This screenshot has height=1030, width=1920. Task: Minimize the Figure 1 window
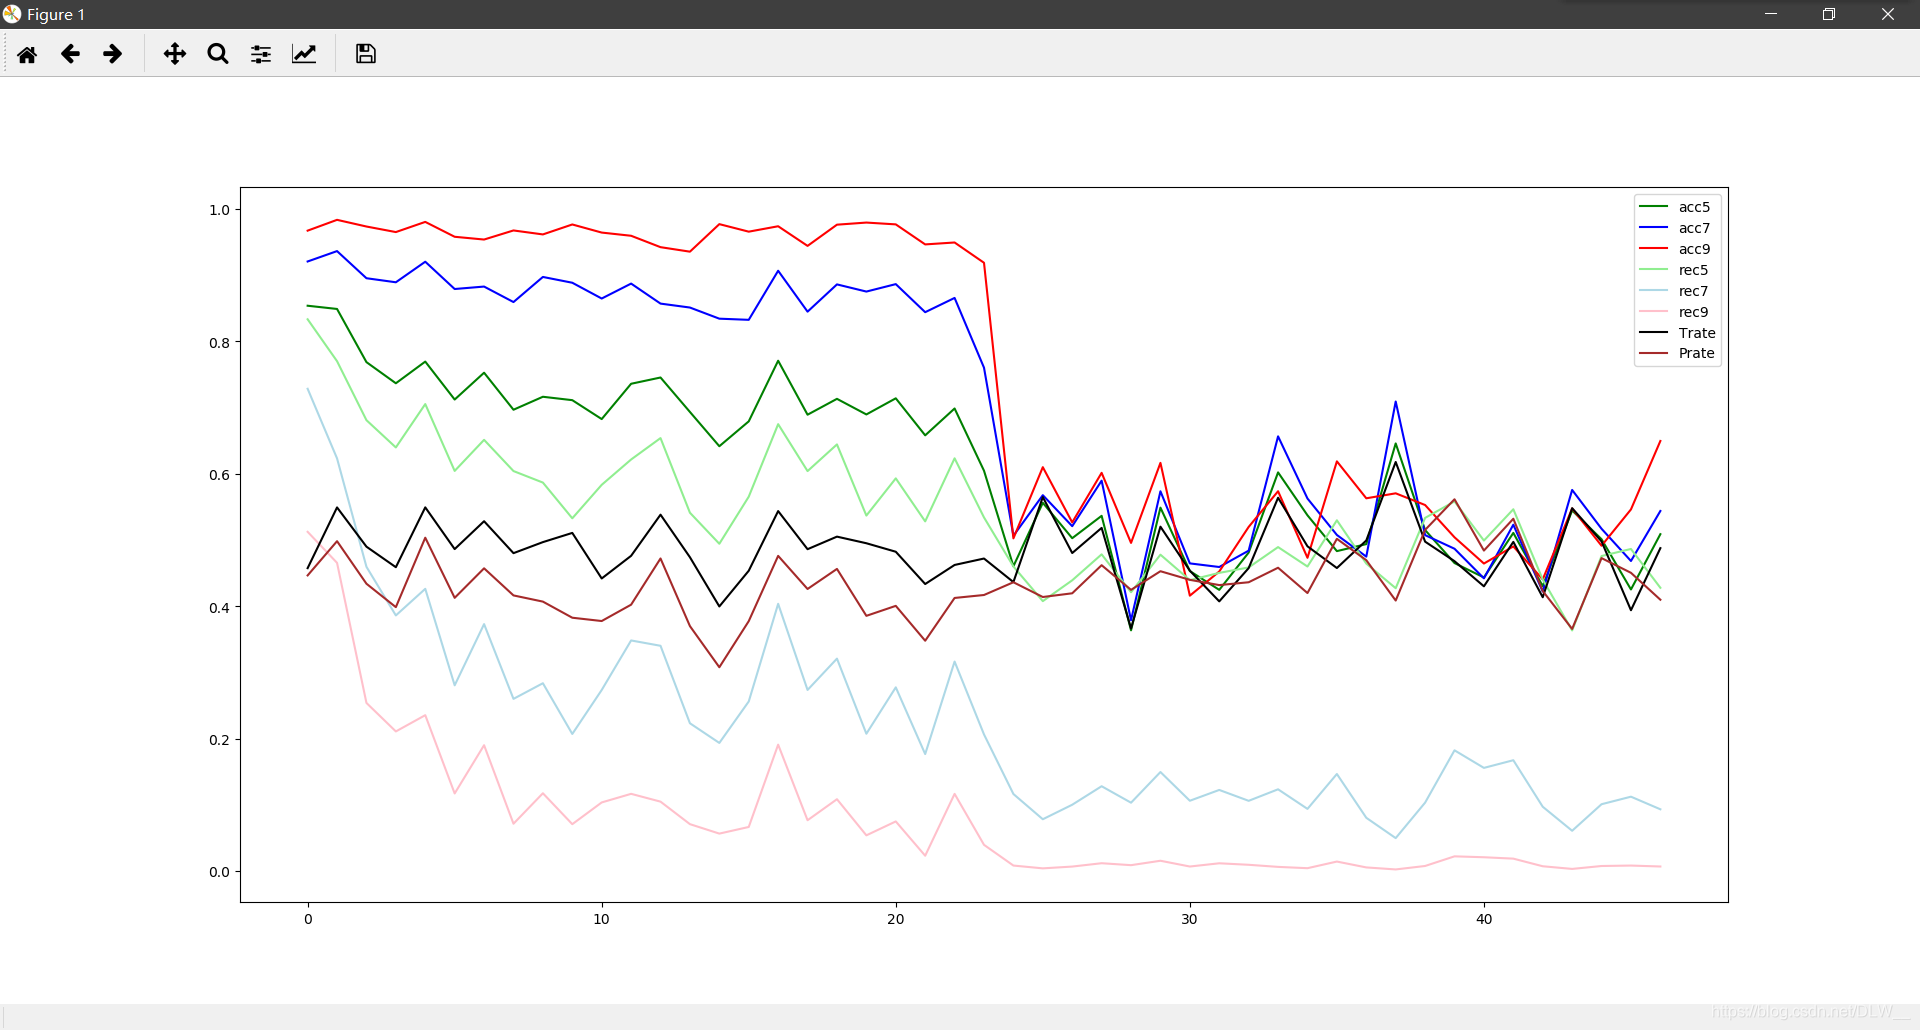pos(1771,14)
